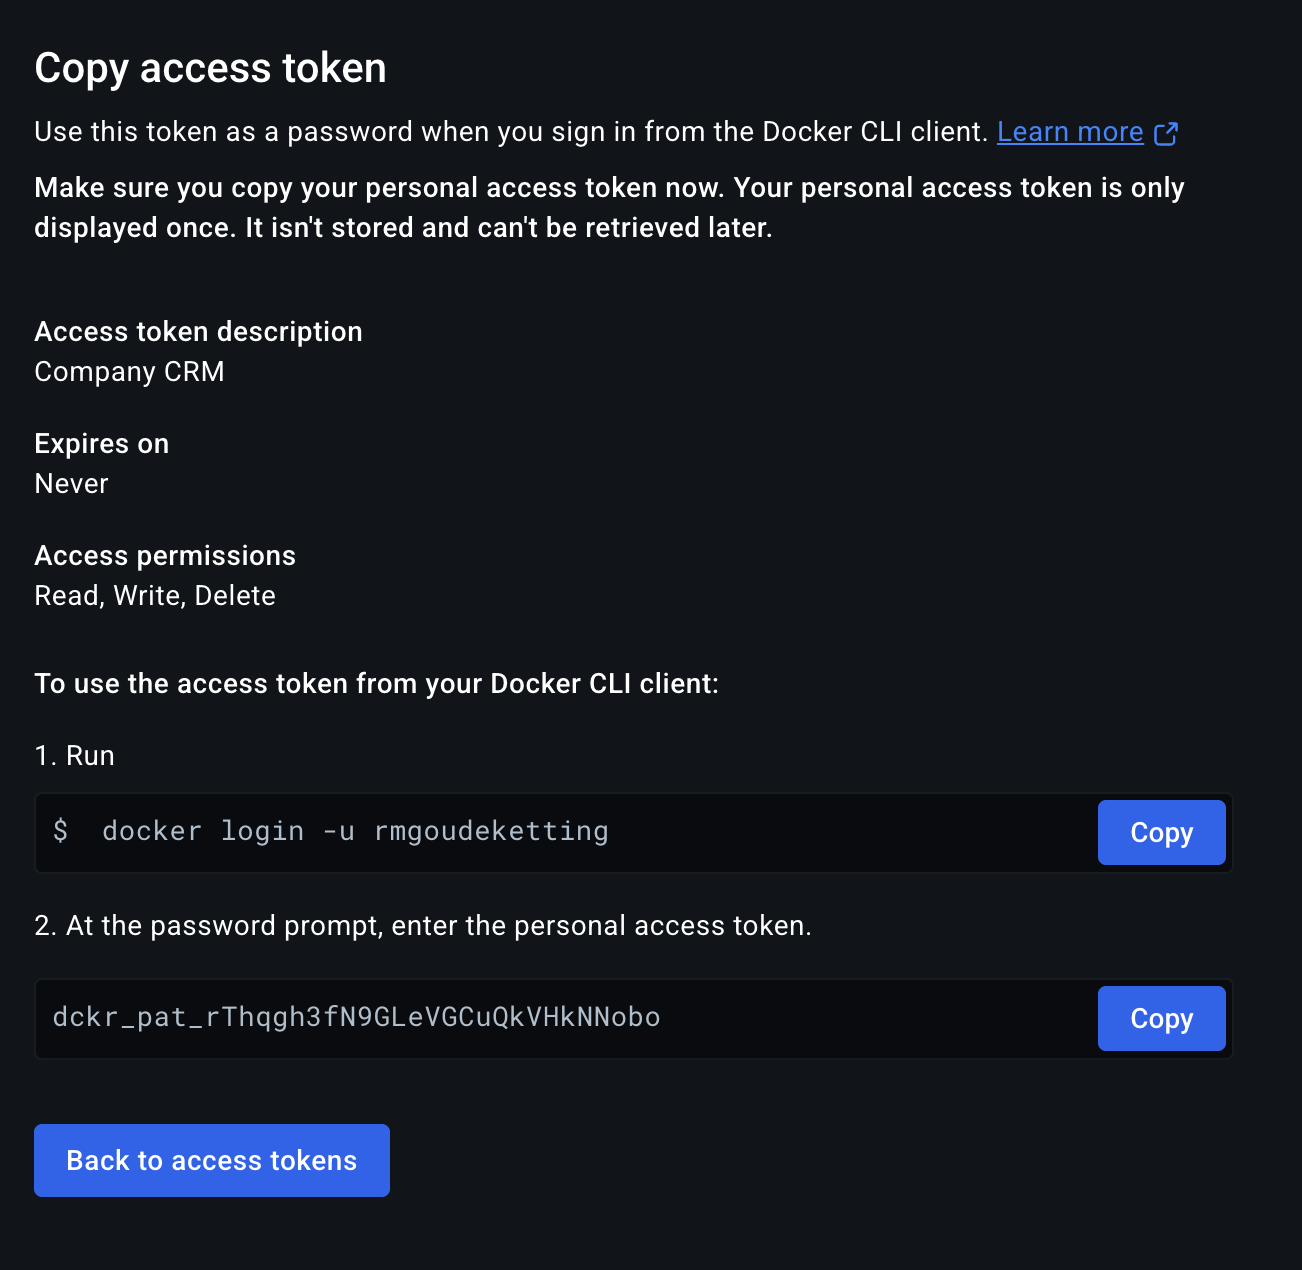Click the external link icon beside Learn more

tap(1166, 132)
